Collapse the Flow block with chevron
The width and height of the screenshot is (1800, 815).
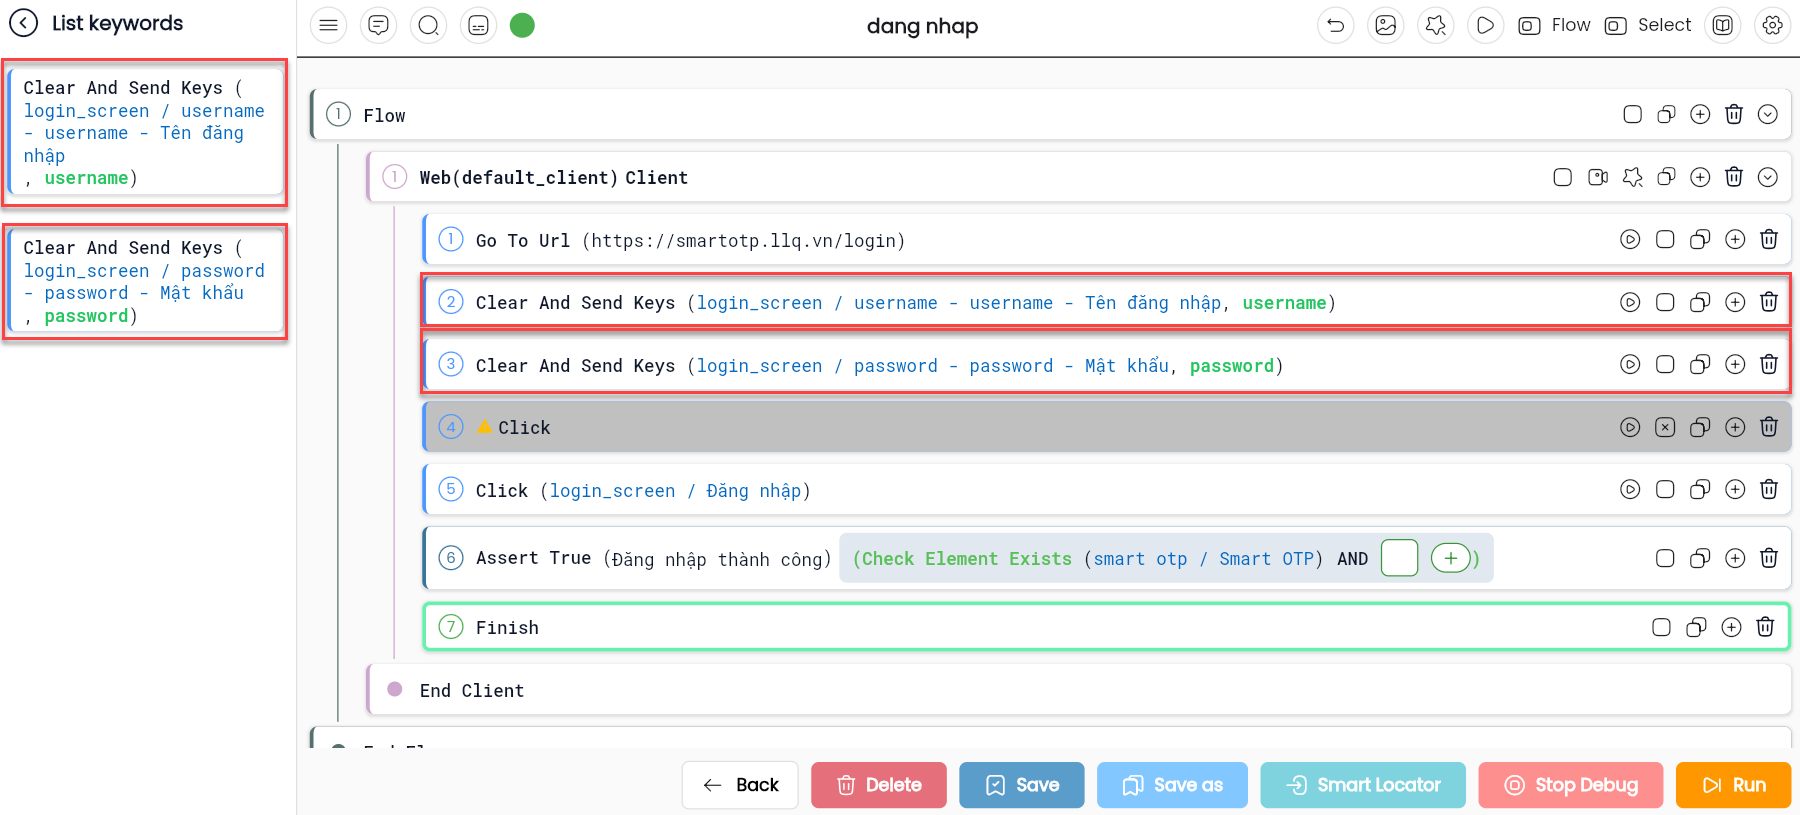tap(1768, 114)
